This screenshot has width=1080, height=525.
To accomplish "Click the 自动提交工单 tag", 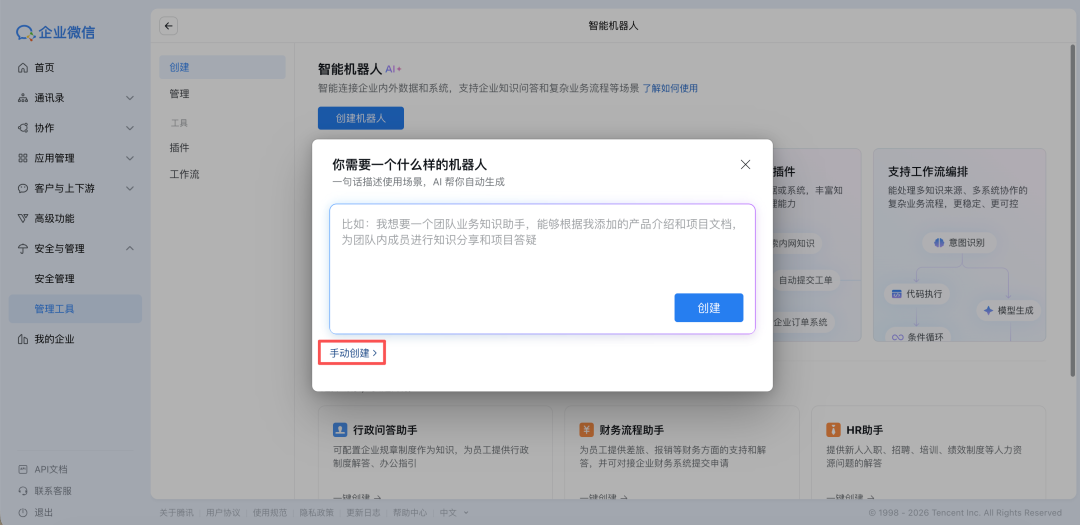I will 806,280.
